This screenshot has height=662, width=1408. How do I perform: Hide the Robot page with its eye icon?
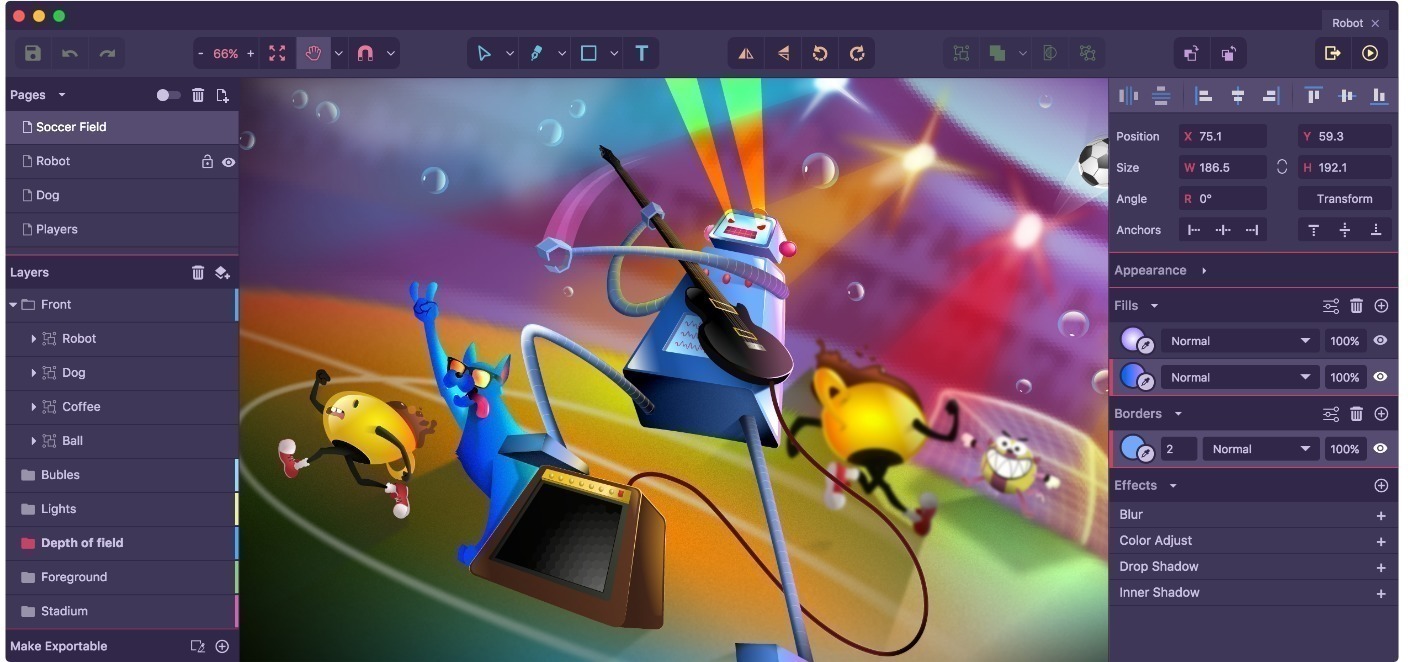click(x=229, y=161)
